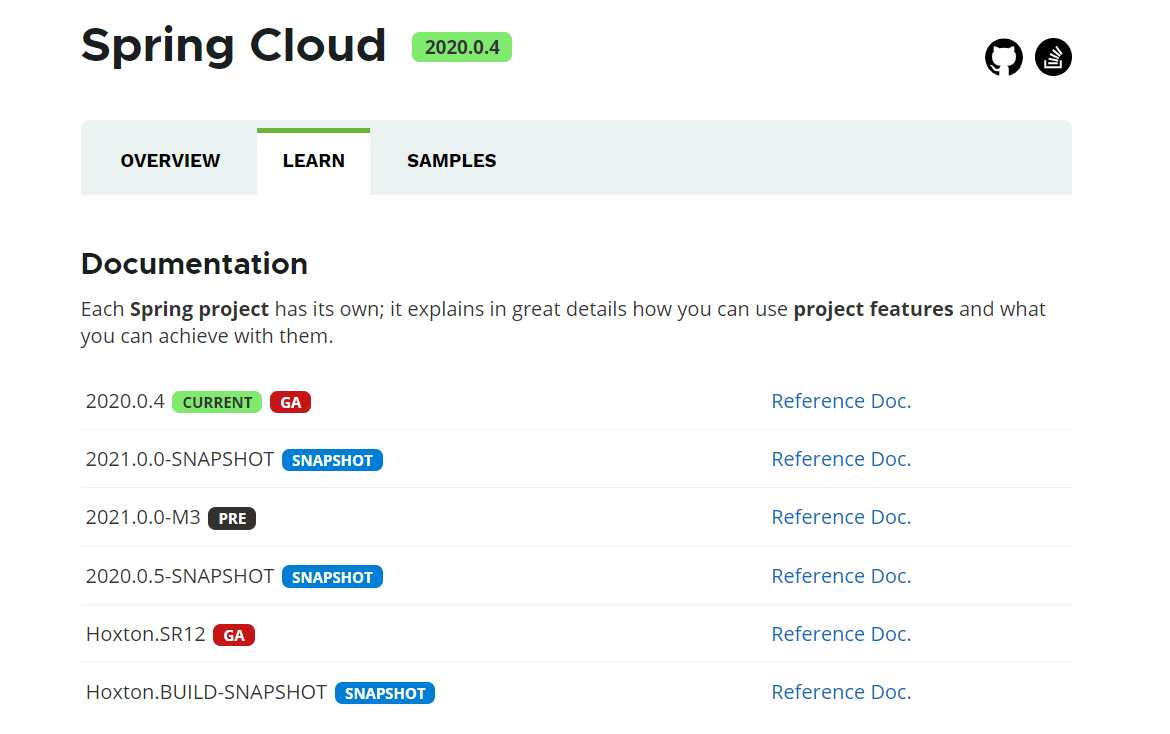Screen dimensions: 1170x734
Task: Click the GA badge beside Hoxton.SR12
Action: [234, 635]
